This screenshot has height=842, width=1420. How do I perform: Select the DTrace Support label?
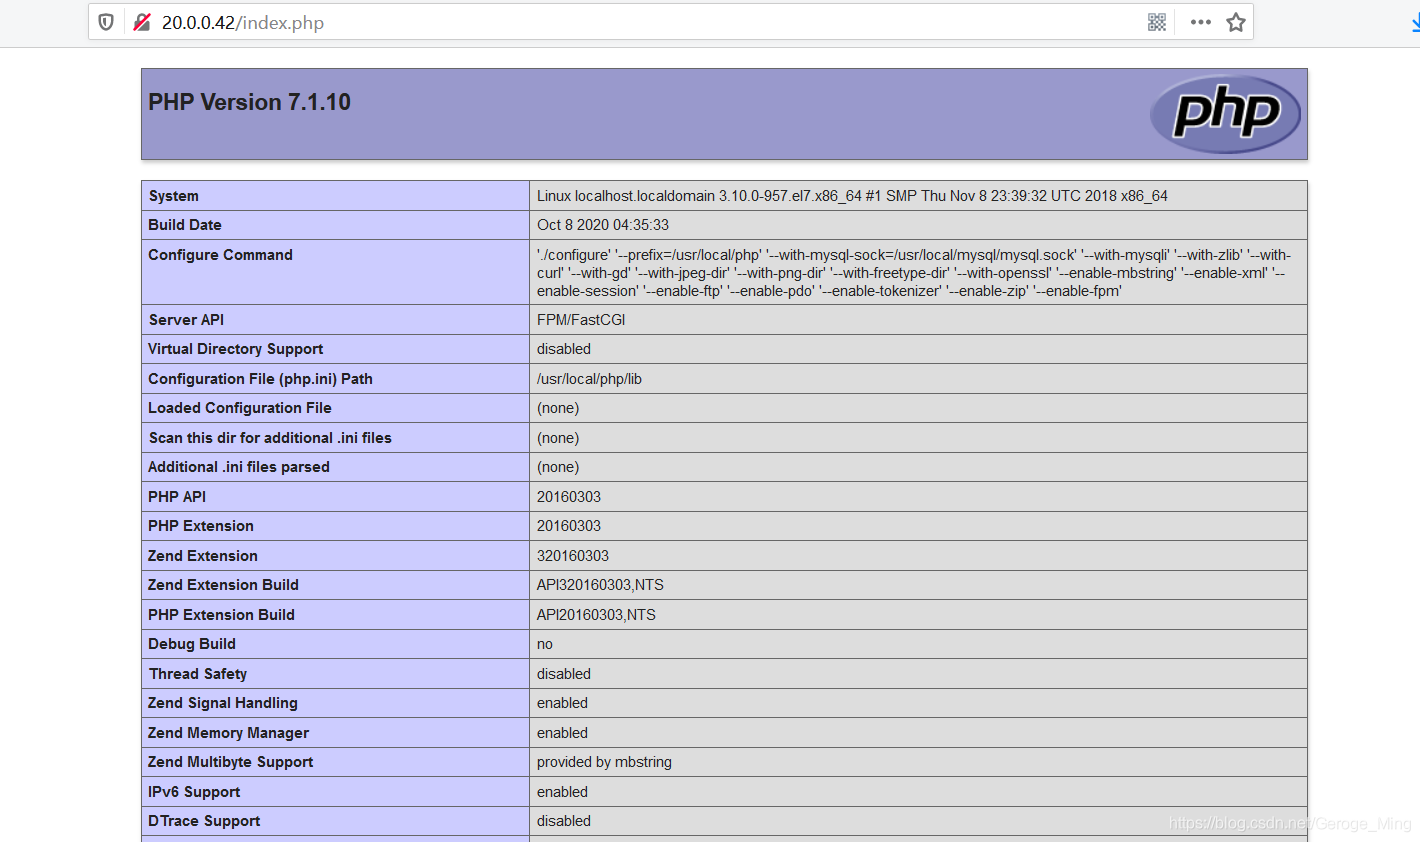point(204,821)
